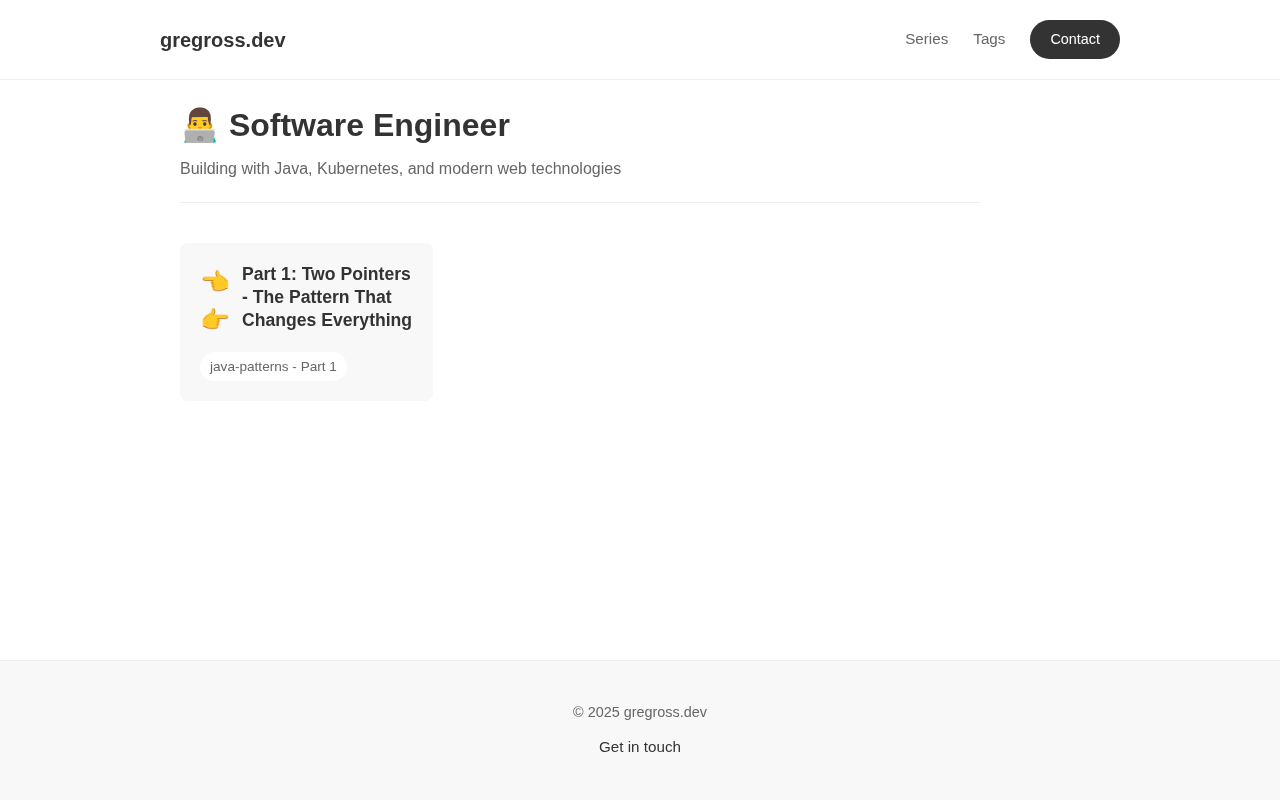The image size is (1280, 800).
Task: Click blank header space between logo and Series
Action: pyautogui.click(x=600, y=40)
